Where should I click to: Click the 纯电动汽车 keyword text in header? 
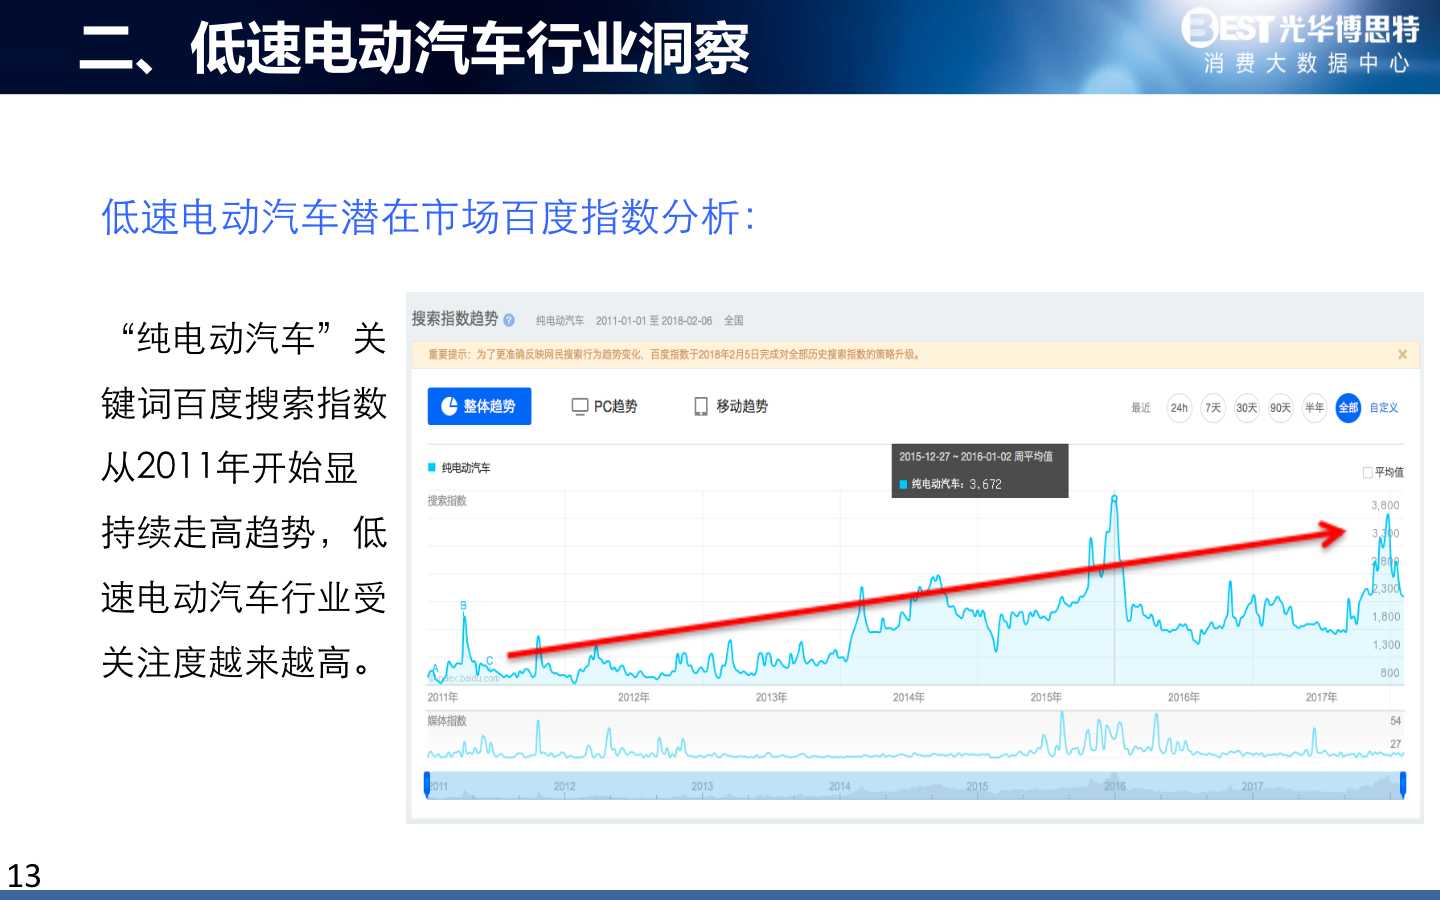click(x=560, y=321)
